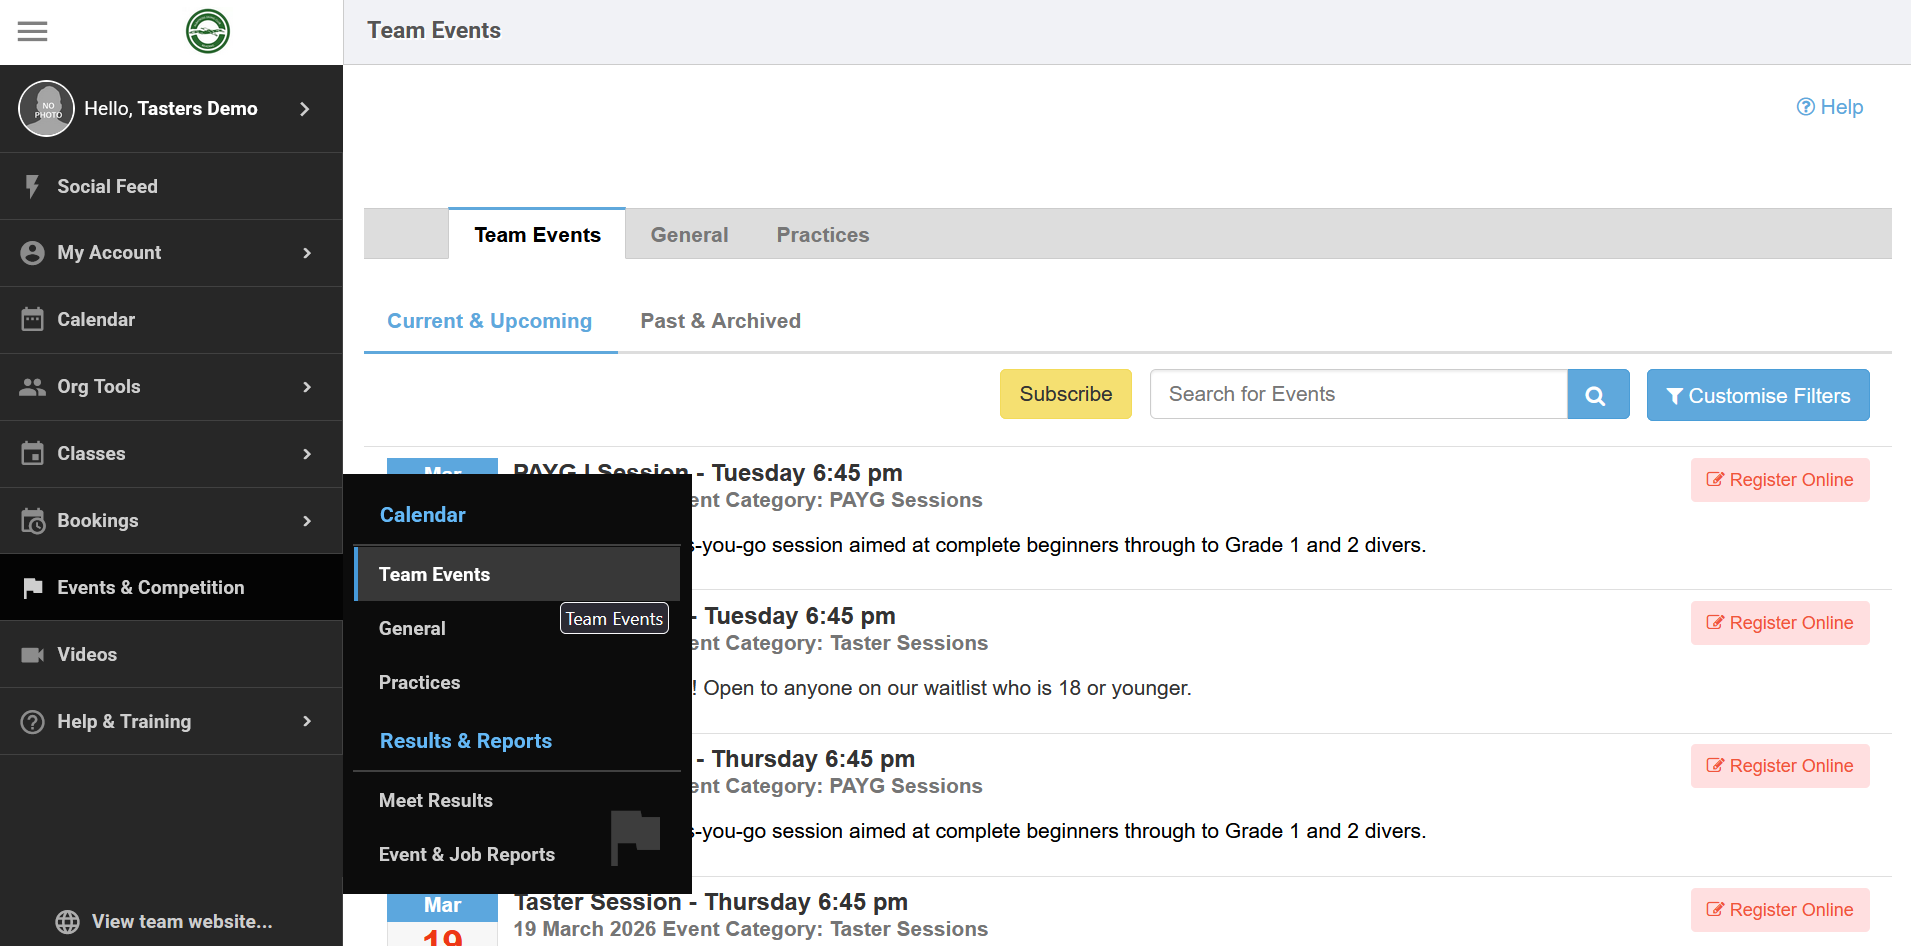Open Meet Results from flyout menu
1911x946 pixels.
click(435, 801)
